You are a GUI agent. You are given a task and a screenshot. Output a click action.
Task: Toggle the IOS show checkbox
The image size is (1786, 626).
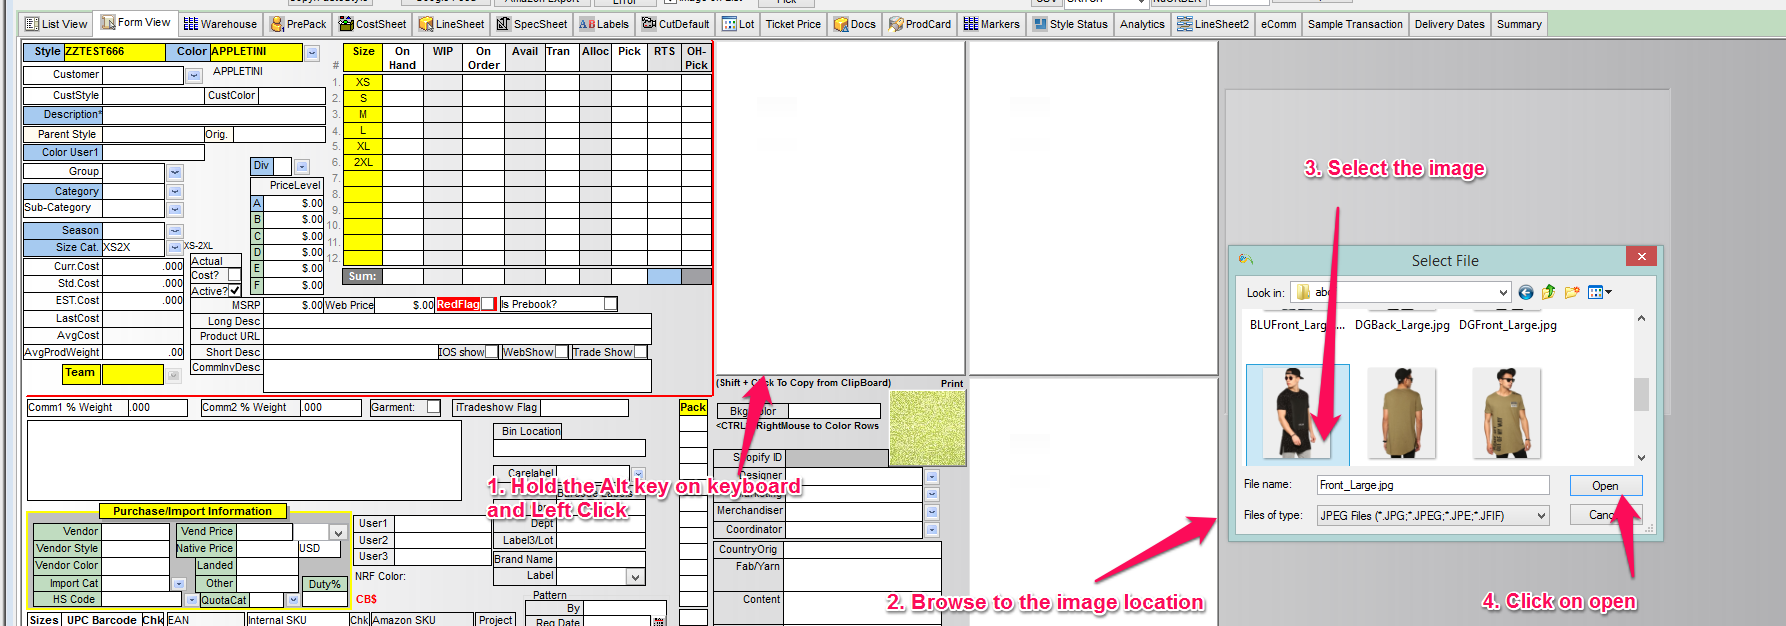coord(491,352)
